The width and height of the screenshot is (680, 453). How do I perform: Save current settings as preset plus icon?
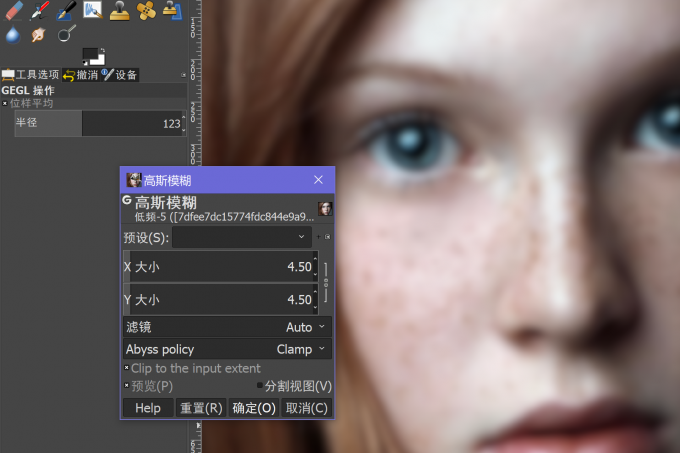click(x=319, y=237)
